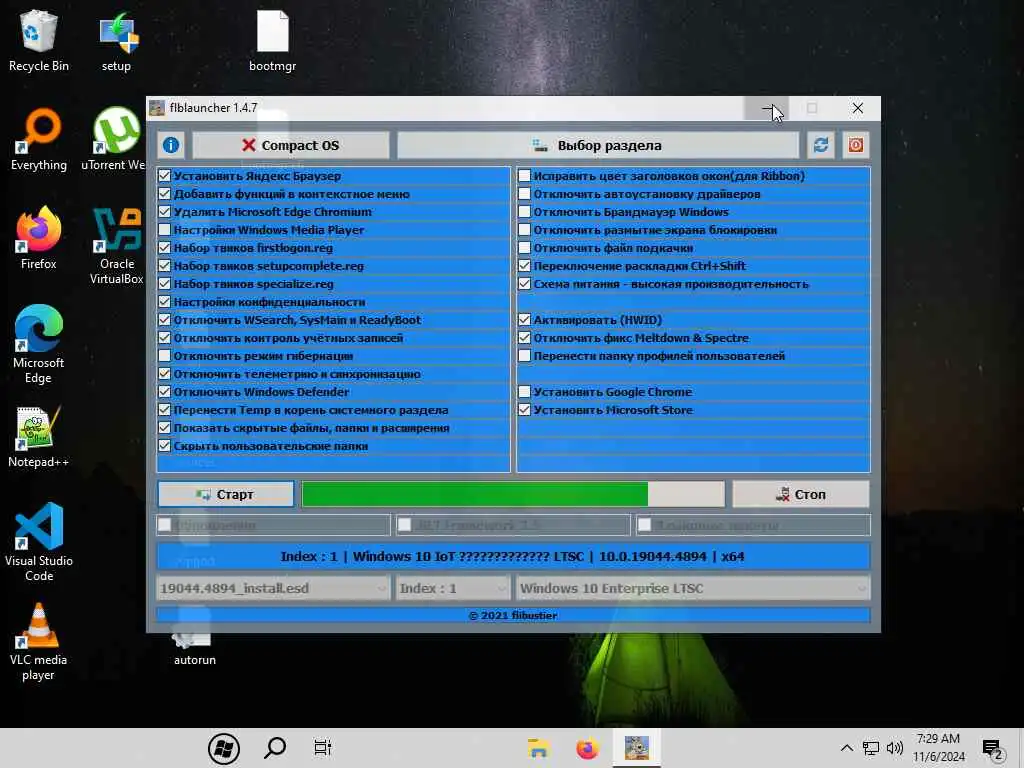
Task: Uncheck Переключение раскладки Ctrl+Shift
Action: [x=524, y=266]
